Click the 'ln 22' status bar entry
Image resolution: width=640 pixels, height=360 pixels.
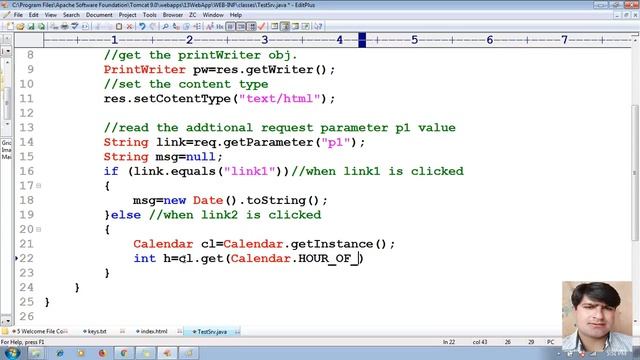pos(449,342)
